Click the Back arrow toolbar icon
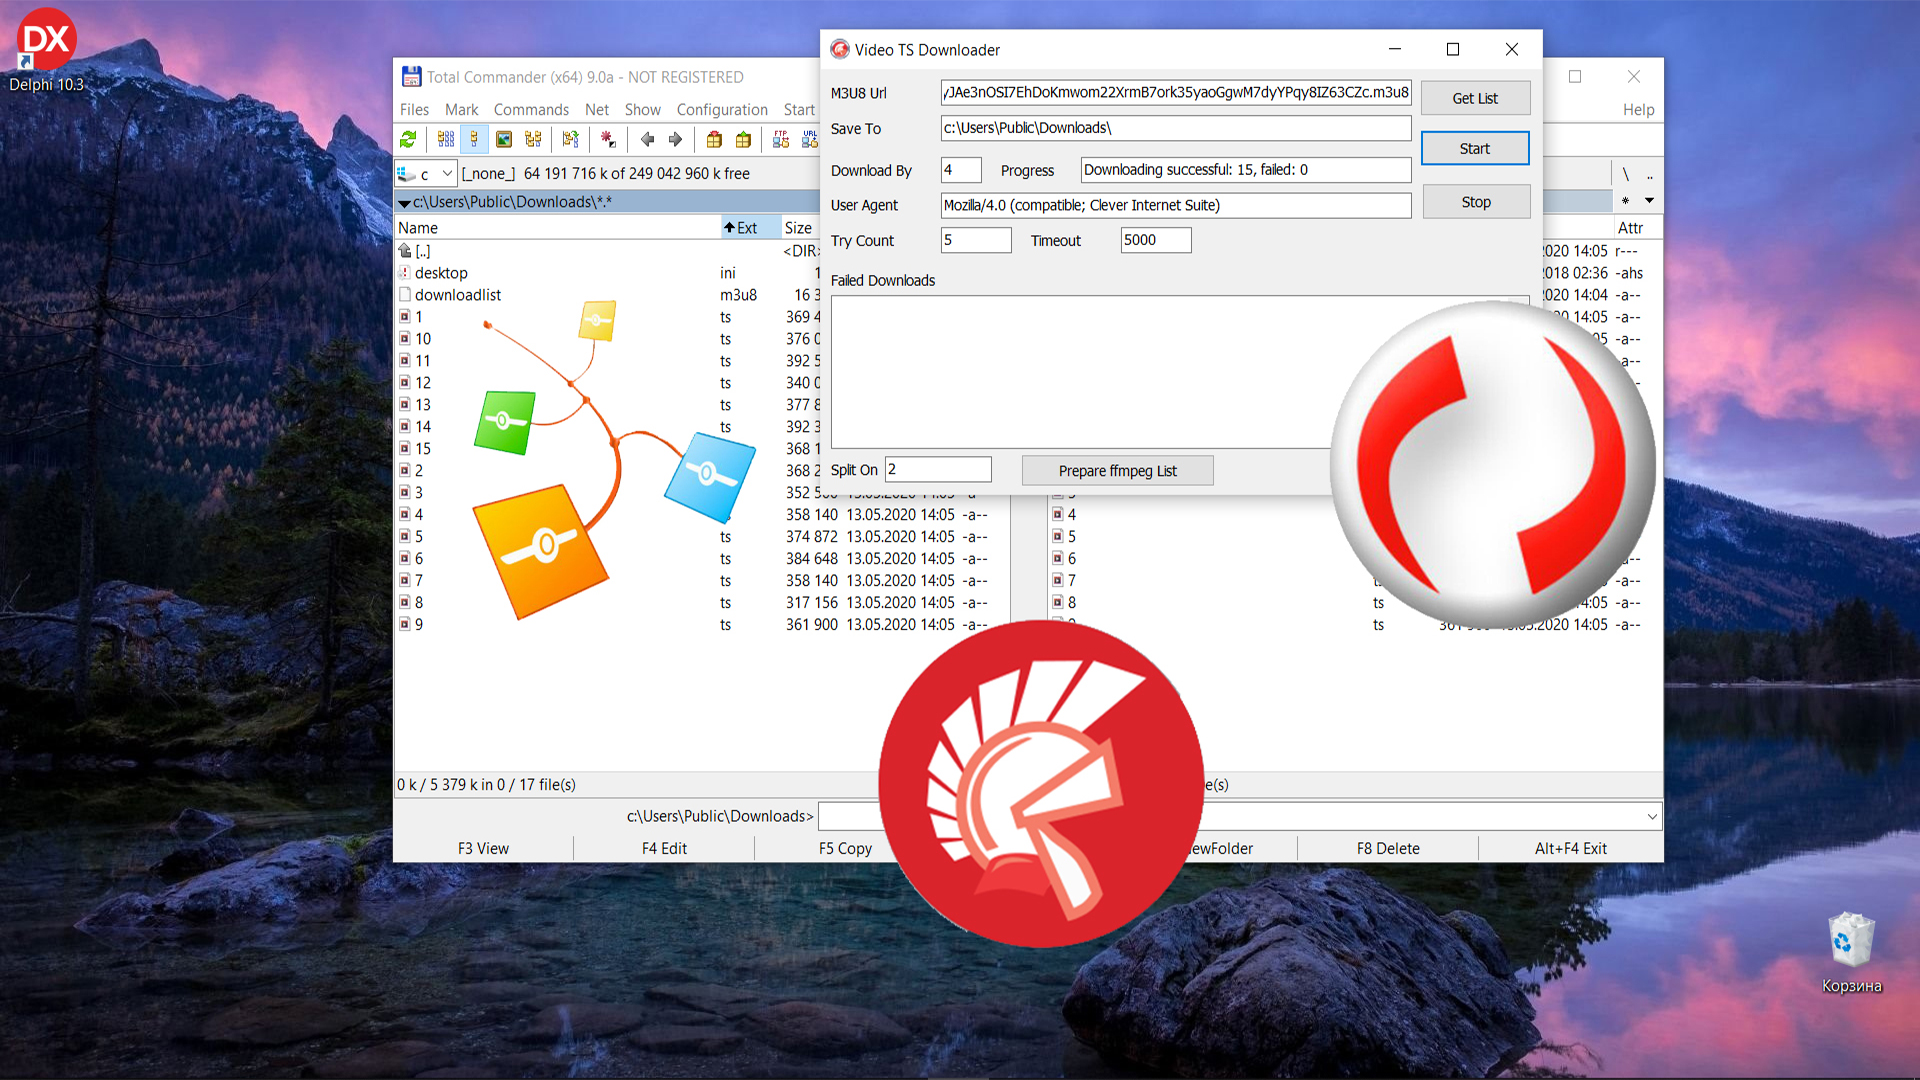Image resolution: width=1920 pixels, height=1080 pixels. pos(647,140)
